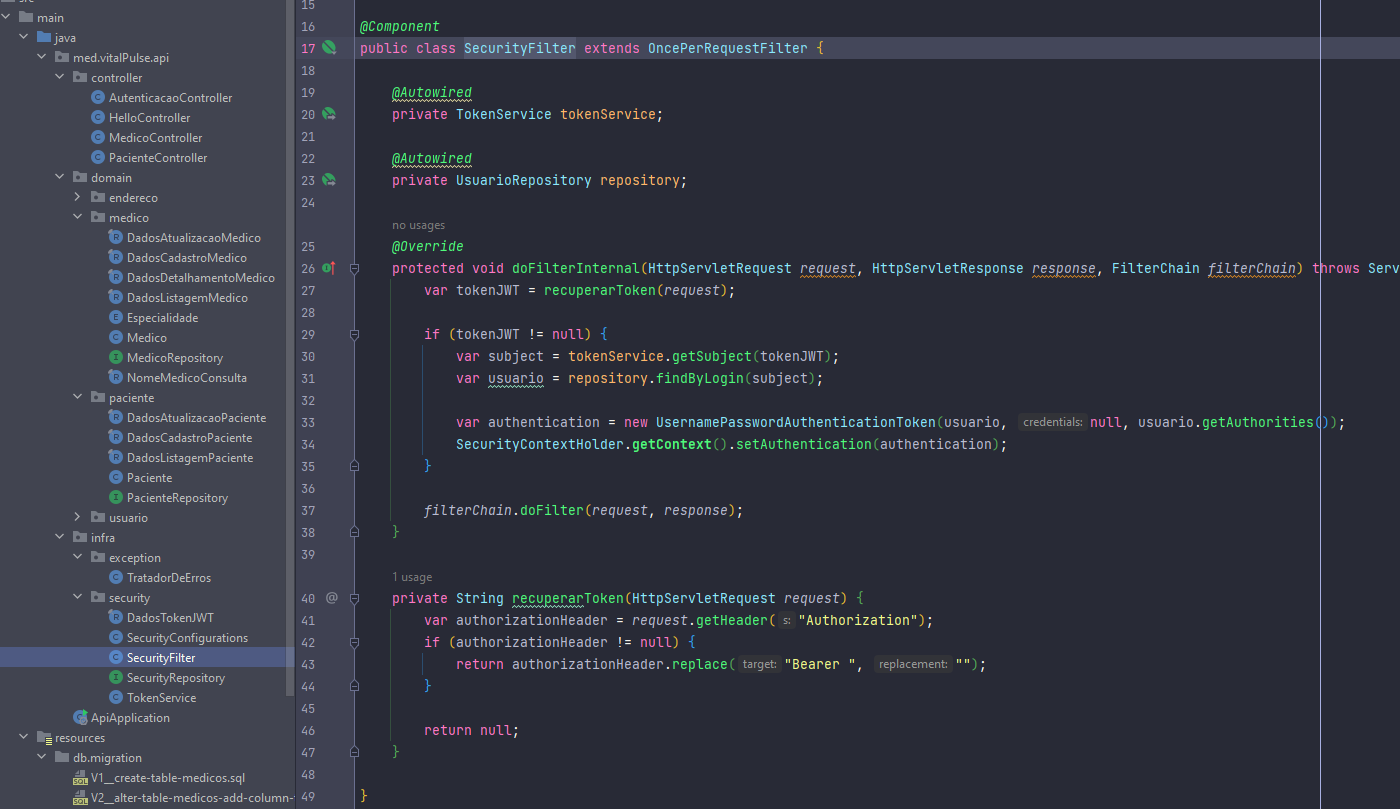The width and height of the screenshot is (1400, 809).
Task: Collapse the recuperarToken method fold marker
Action: tap(354, 598)
